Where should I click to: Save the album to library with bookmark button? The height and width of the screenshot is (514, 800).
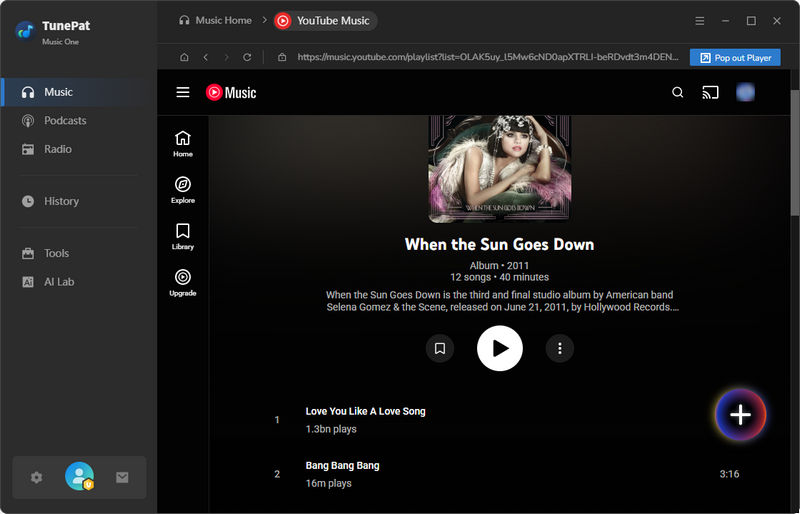[x=440, y=348]
